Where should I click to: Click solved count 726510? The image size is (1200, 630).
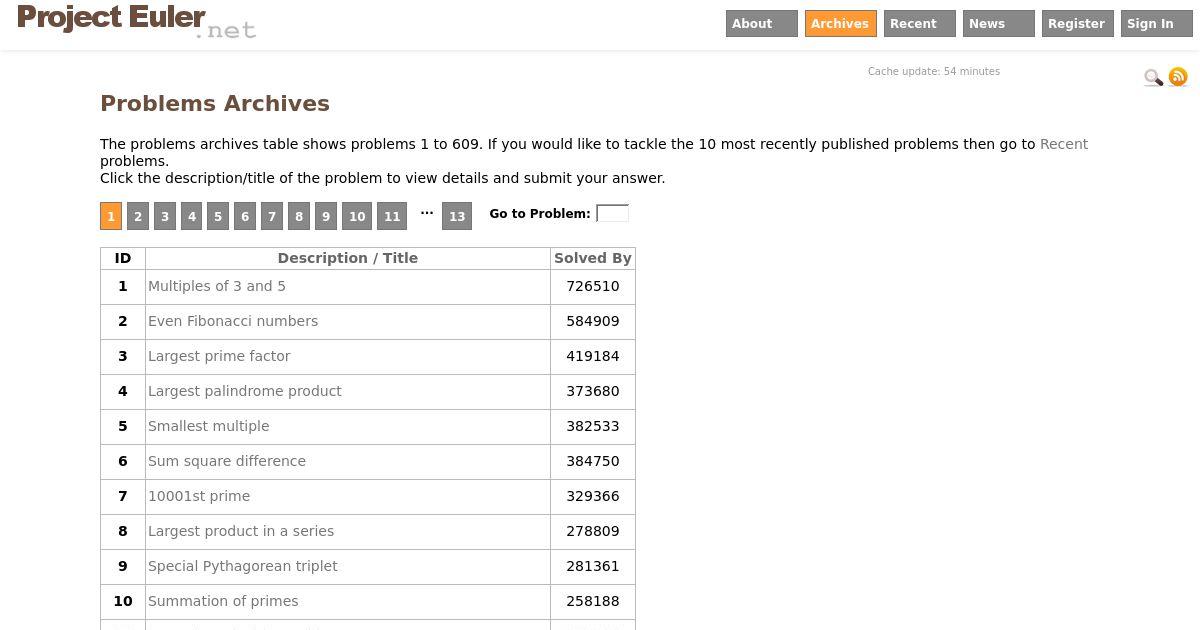pyautogui.click(x=593, y=286)
